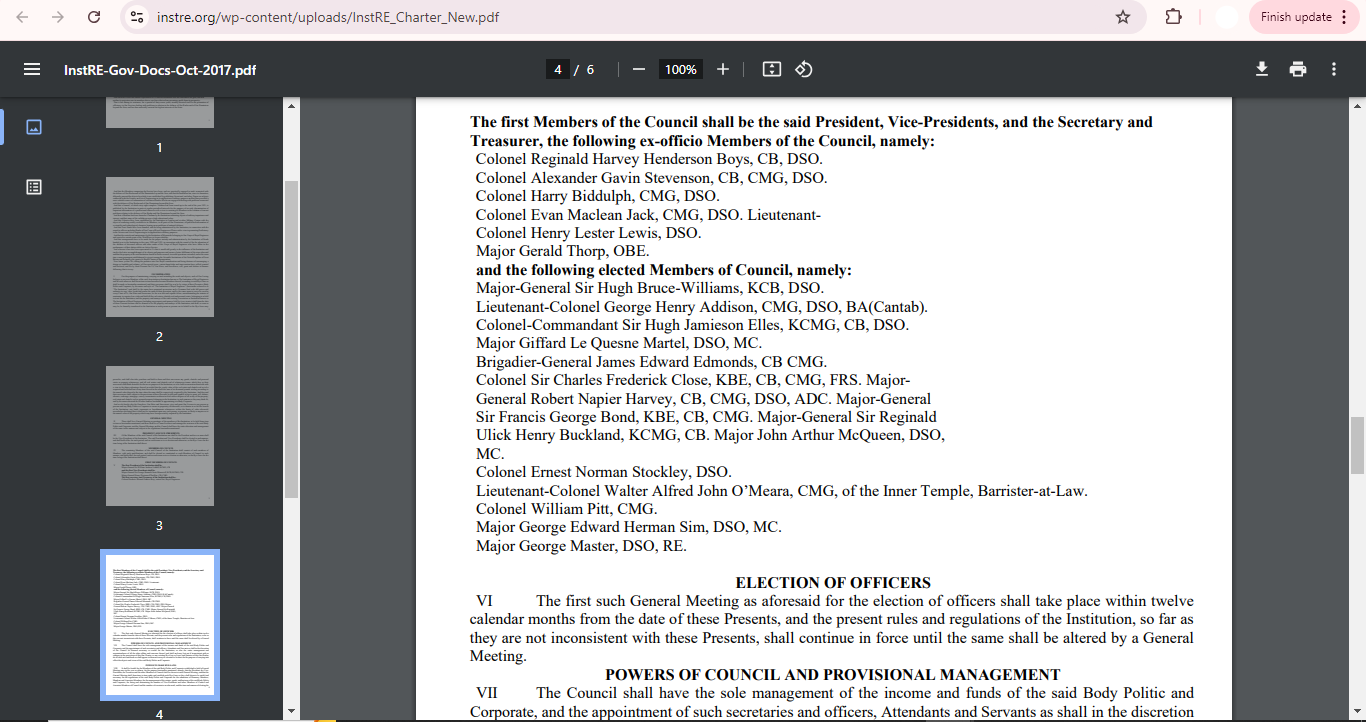Click the 100% zoom level field
This screenshot has width=1366, height=722.
681,70
